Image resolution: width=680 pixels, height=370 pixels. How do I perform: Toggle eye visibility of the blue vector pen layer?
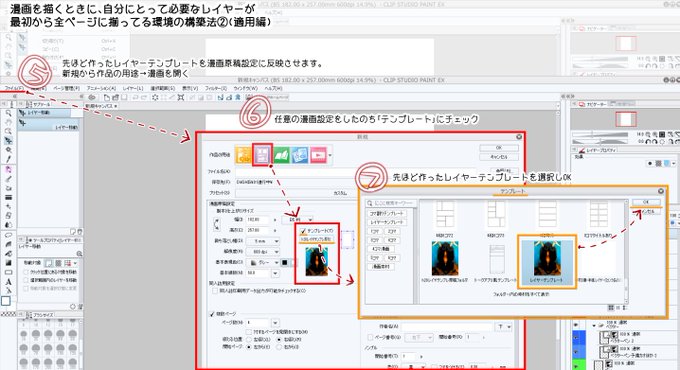coord(576,337)
